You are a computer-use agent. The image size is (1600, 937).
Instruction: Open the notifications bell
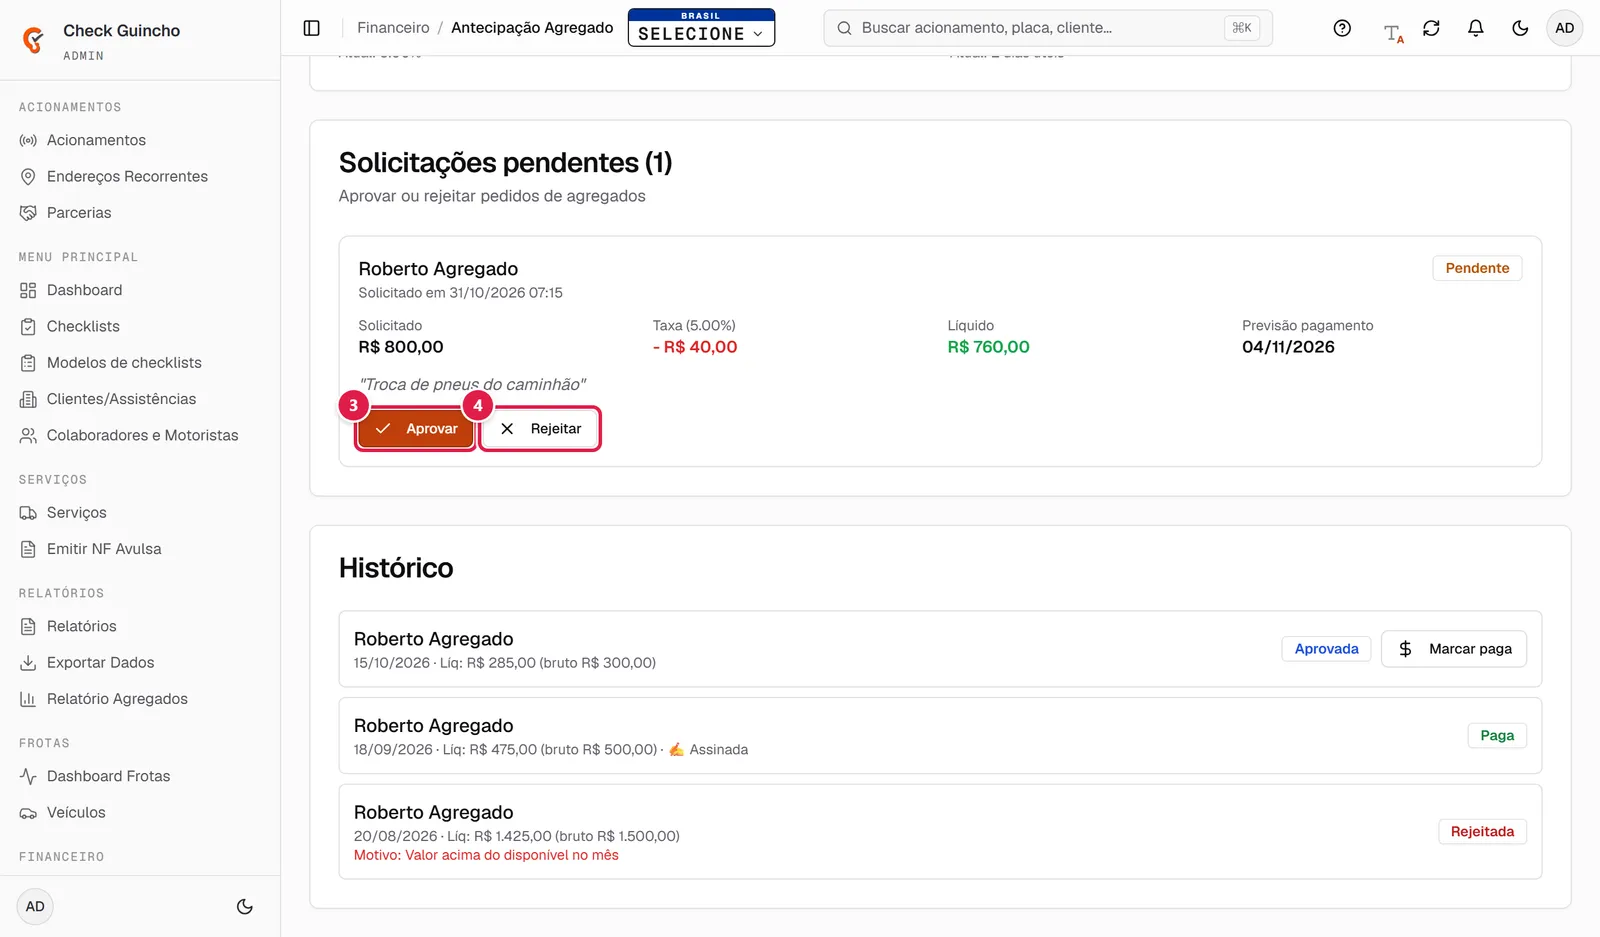click(x=1475, y=28)
